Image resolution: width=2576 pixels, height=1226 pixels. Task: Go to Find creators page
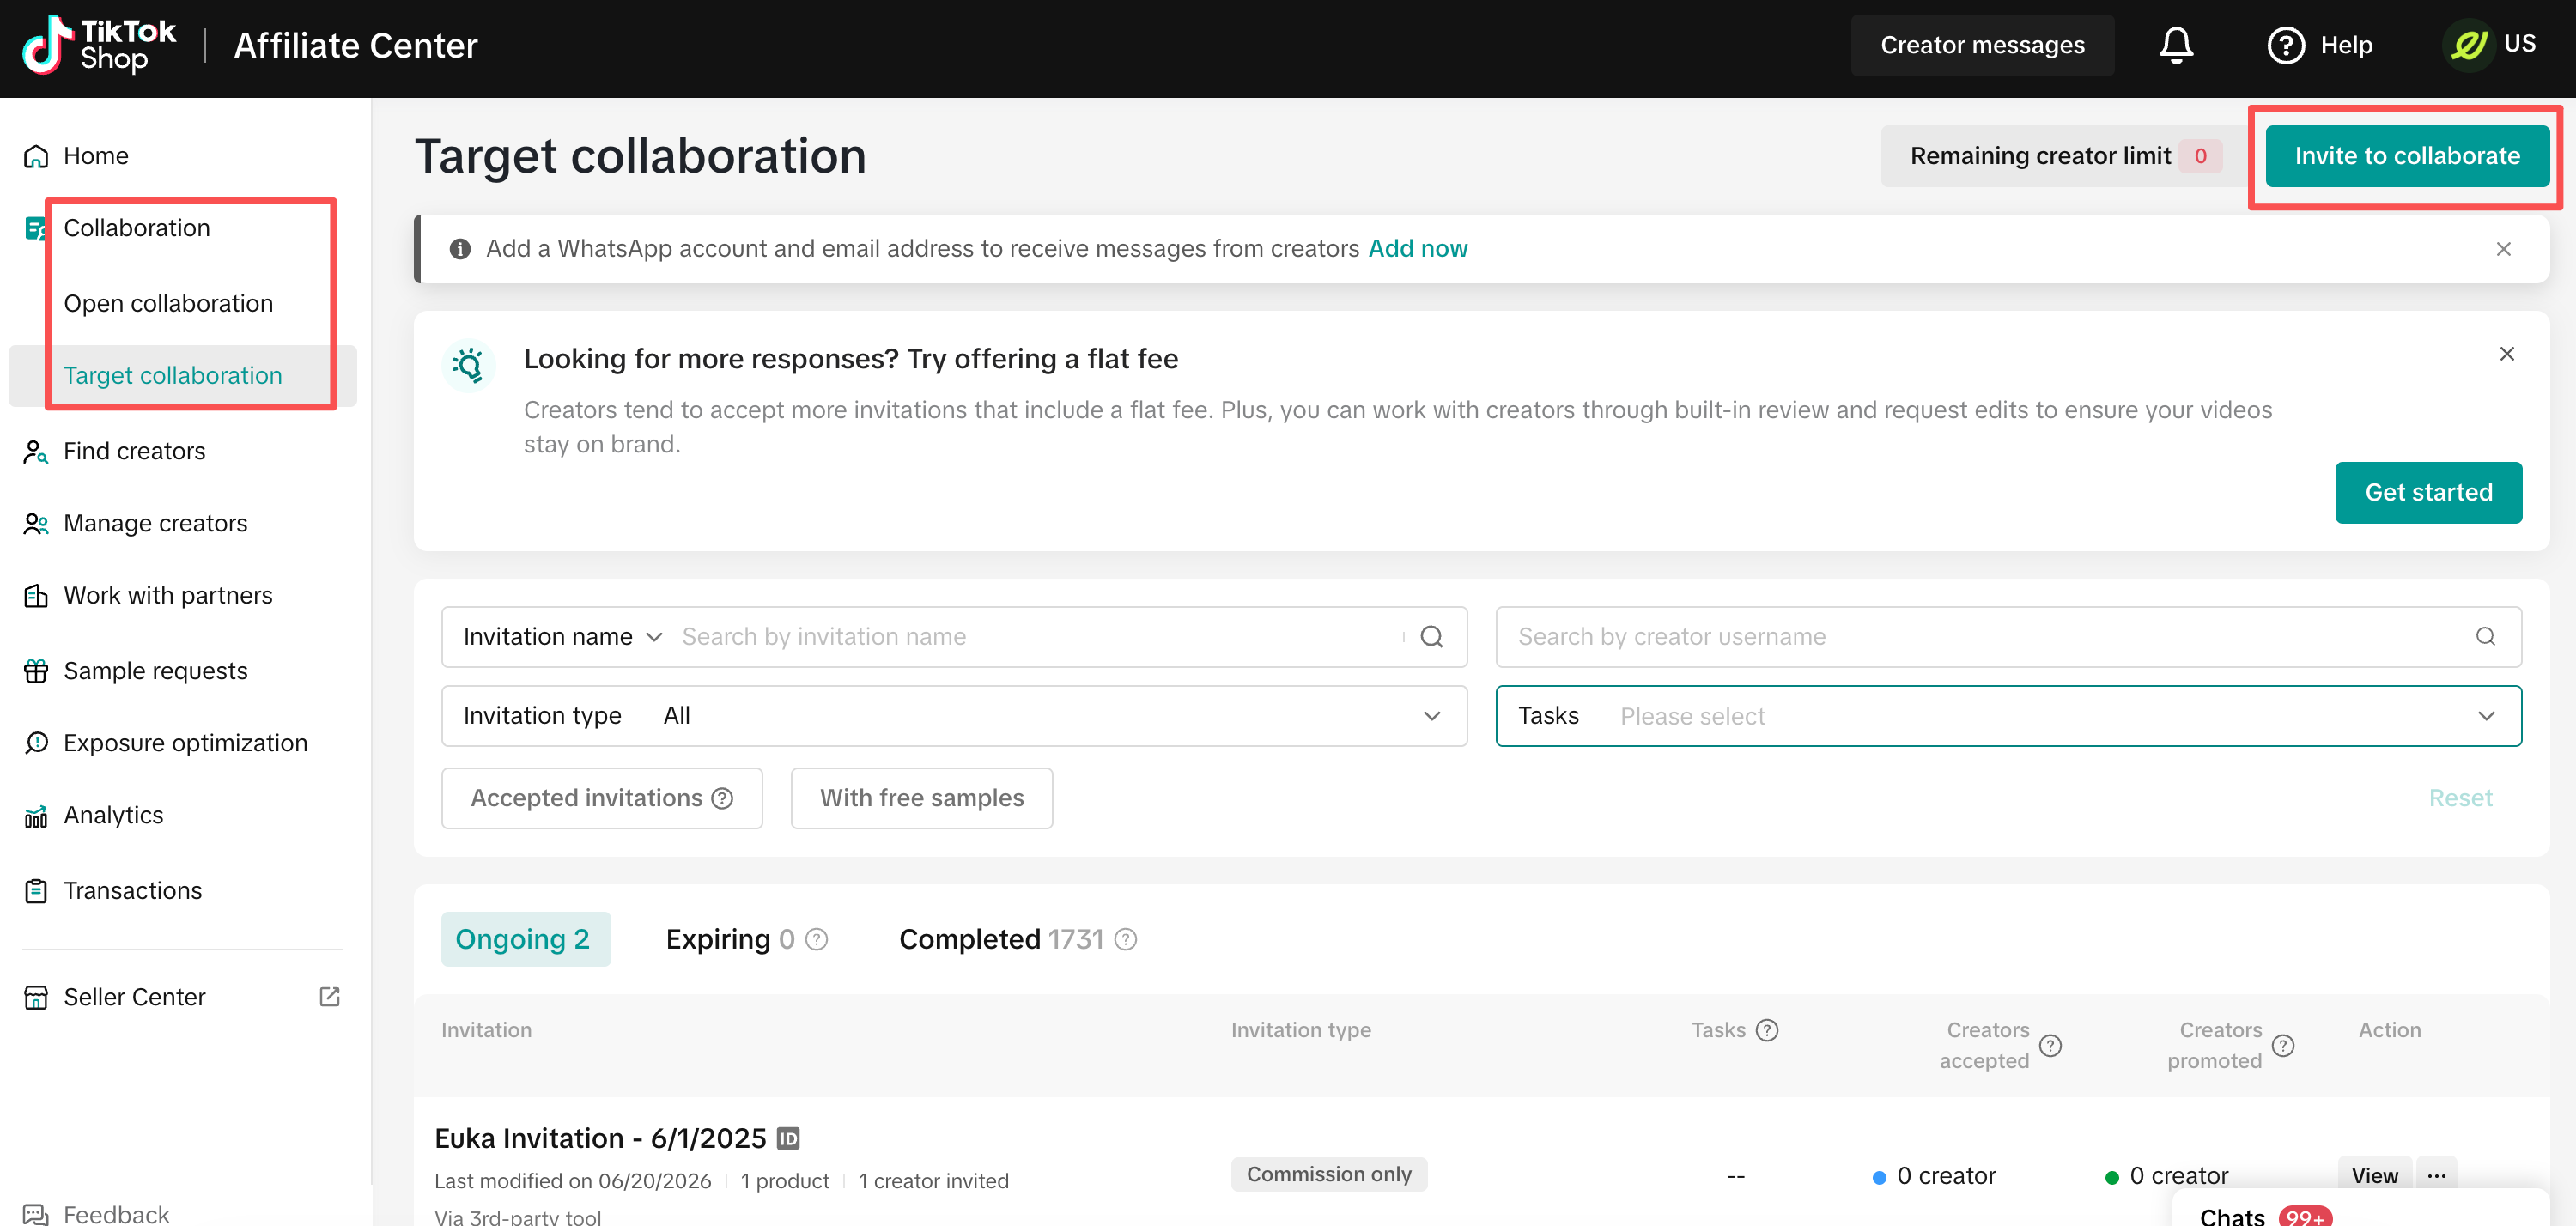click(x=134, y=451)
